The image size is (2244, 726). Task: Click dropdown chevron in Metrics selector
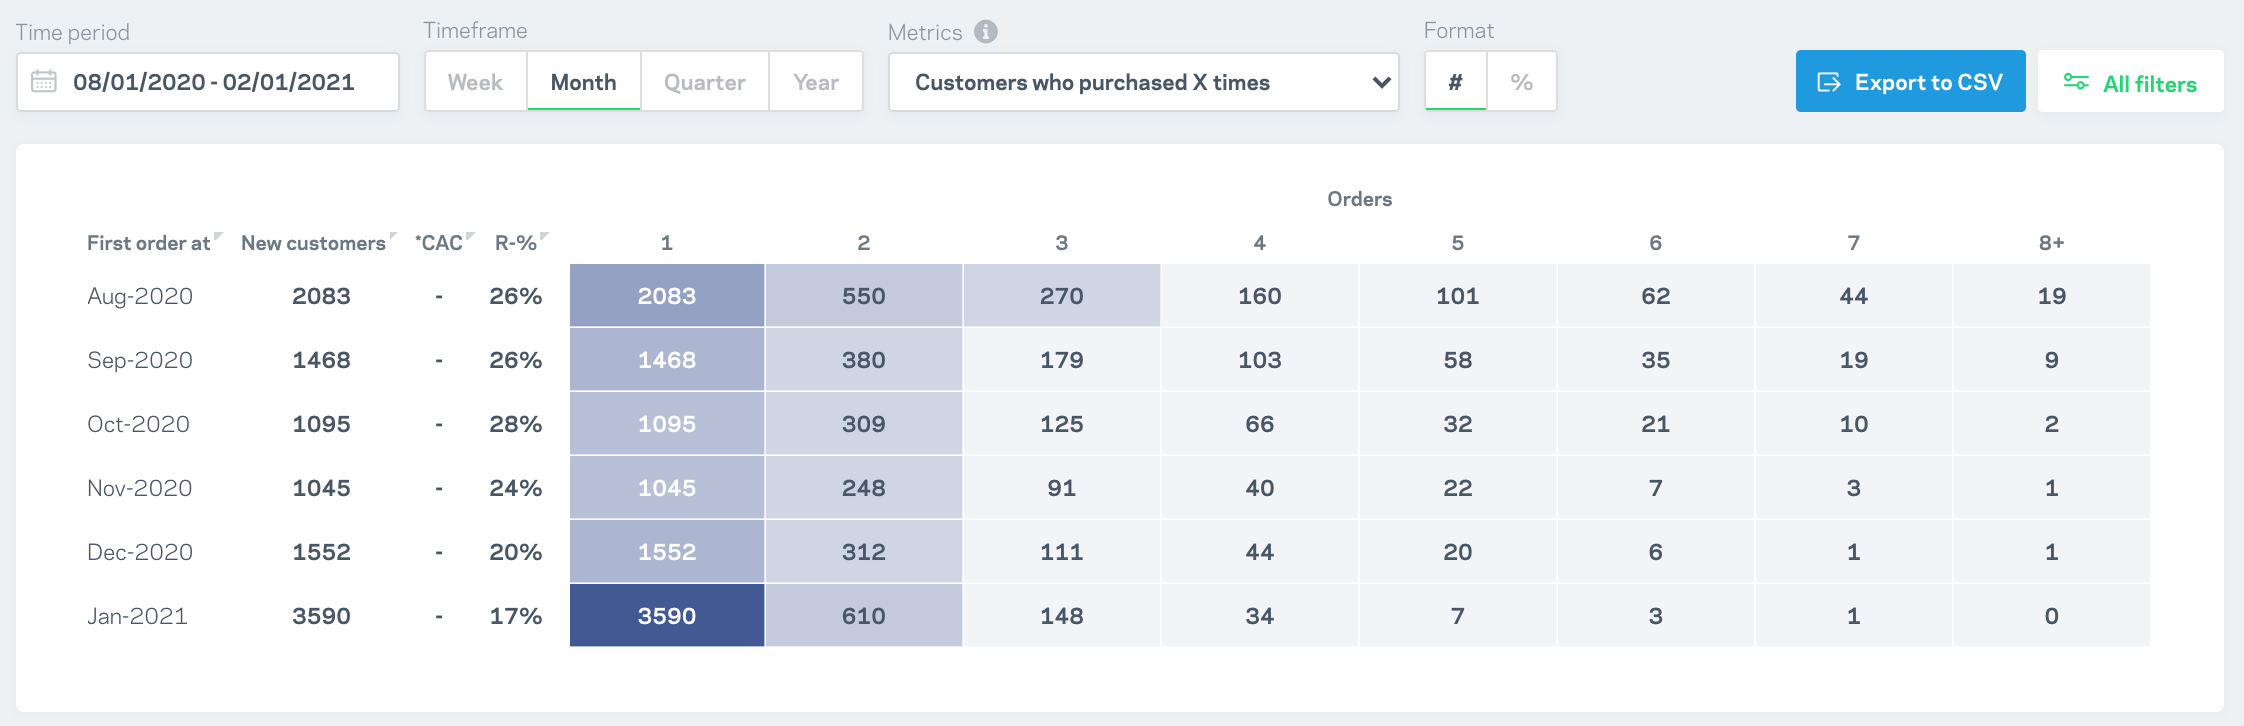[x=1381, y=82]
